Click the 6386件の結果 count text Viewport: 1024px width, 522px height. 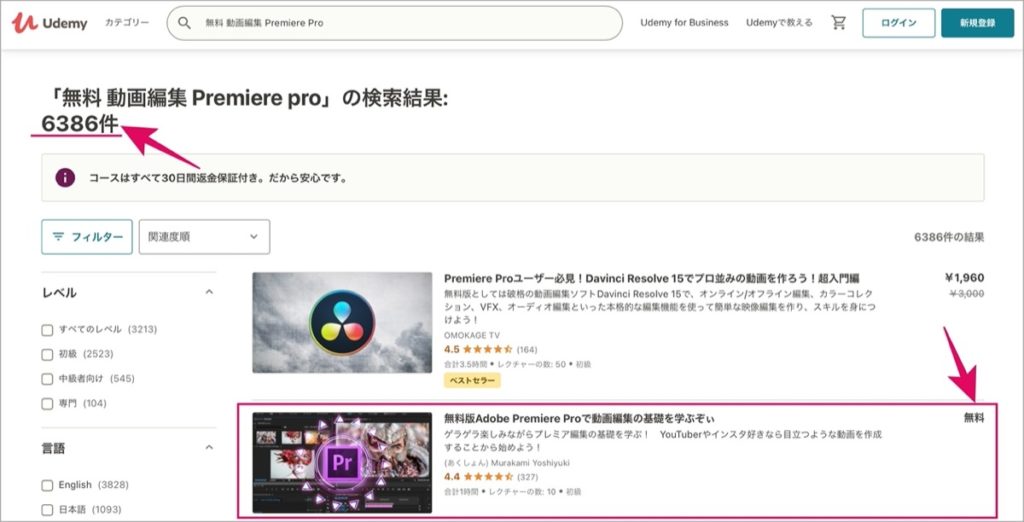click(x=949, y=237)
